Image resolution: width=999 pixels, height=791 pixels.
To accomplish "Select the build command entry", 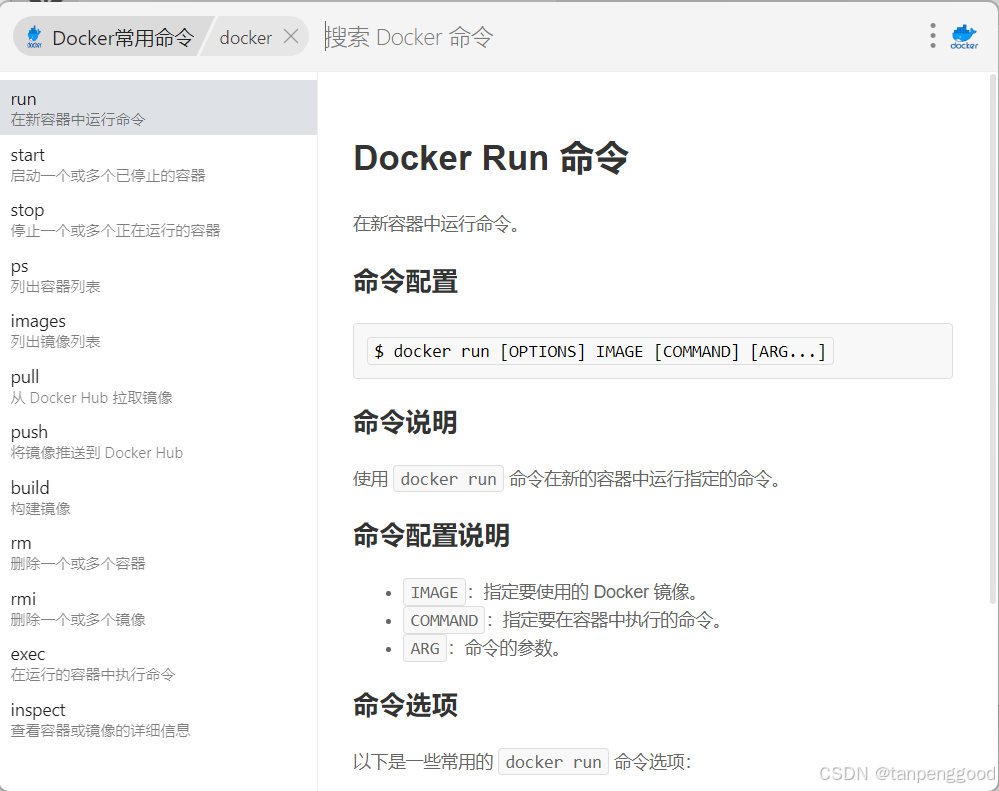I will click(159, 497).
